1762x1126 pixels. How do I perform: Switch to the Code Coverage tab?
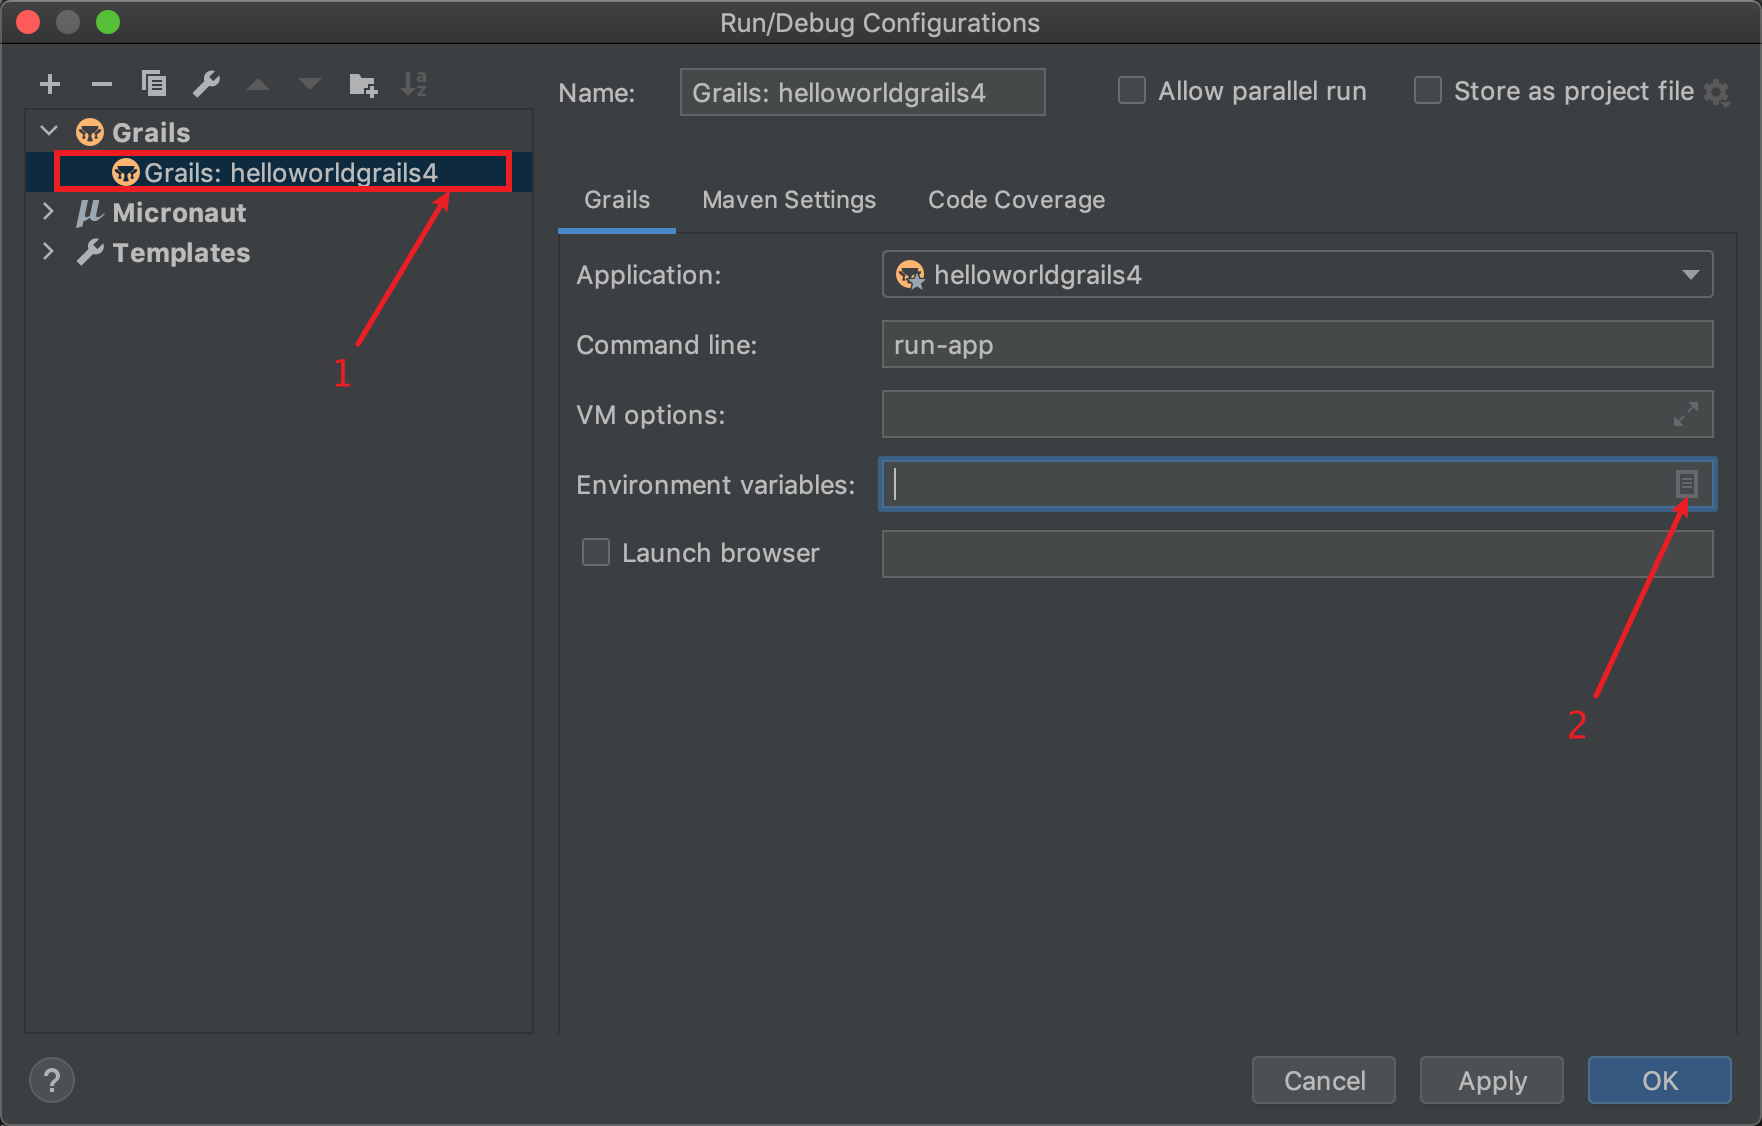pyautogui.click(x=1016, y=200)
